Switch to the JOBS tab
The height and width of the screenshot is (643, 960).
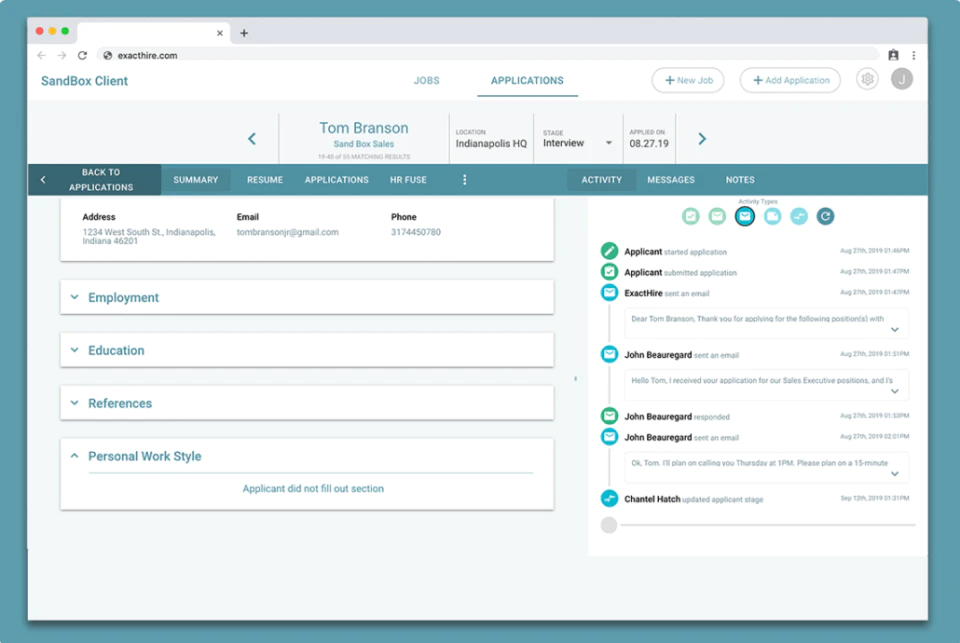[426, 80]
